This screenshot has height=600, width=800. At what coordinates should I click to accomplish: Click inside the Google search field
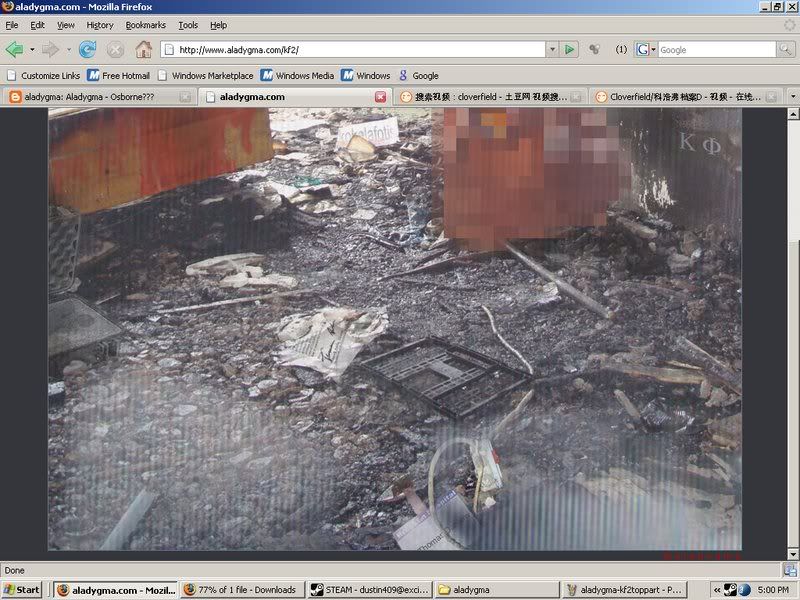point(712,49)
